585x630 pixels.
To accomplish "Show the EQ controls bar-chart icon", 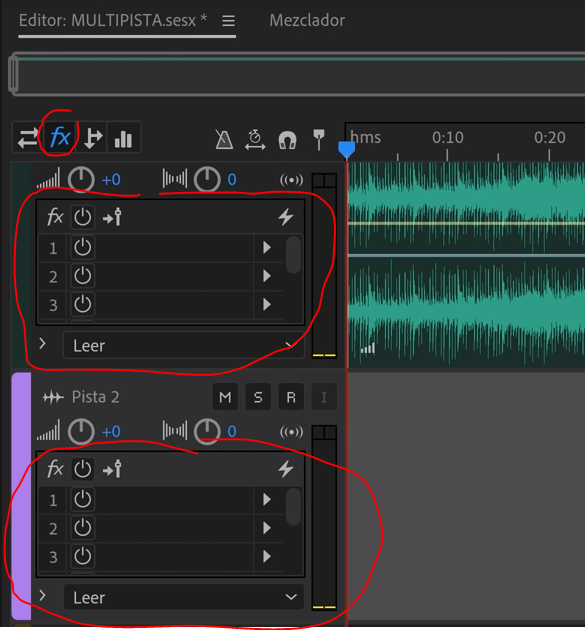I will pos(123,137).
